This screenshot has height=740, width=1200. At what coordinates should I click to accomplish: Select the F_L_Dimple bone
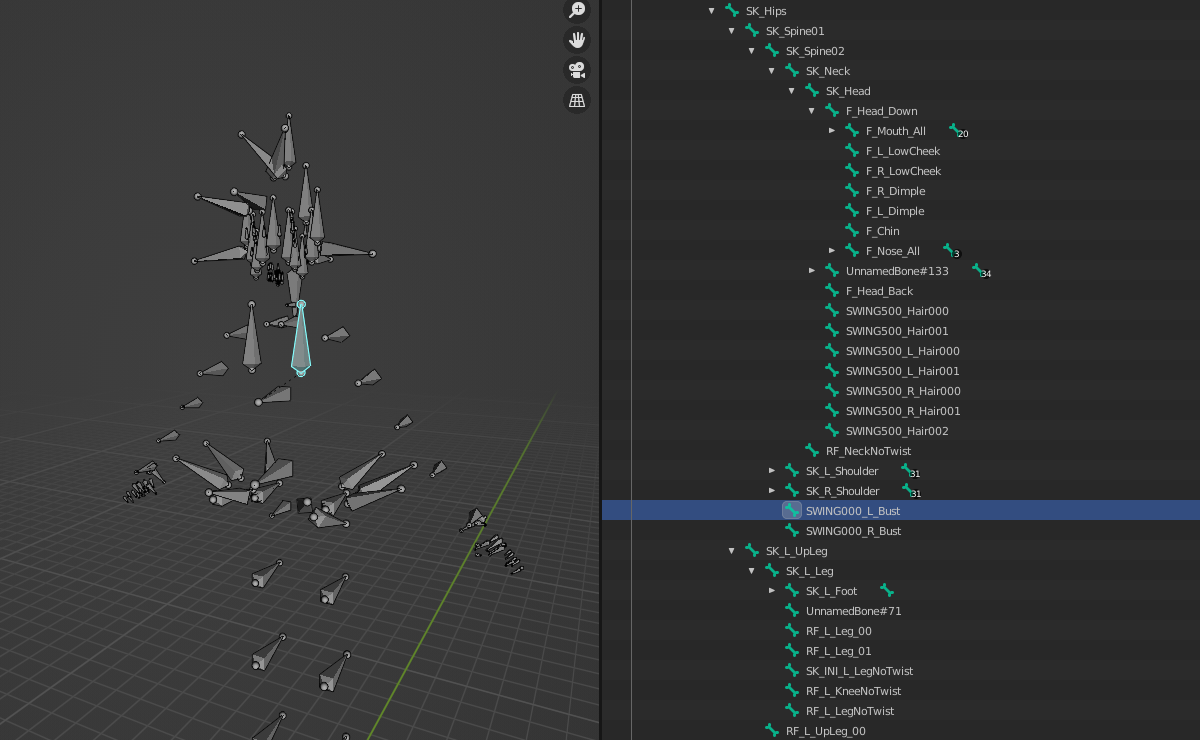tap(895, 211)
